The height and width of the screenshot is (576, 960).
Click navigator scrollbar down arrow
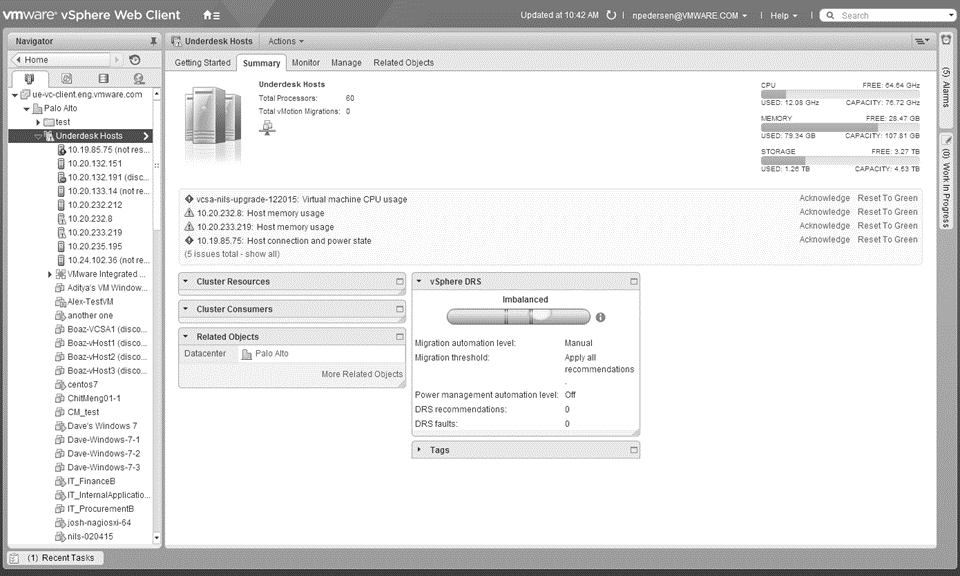pos(157,537)
